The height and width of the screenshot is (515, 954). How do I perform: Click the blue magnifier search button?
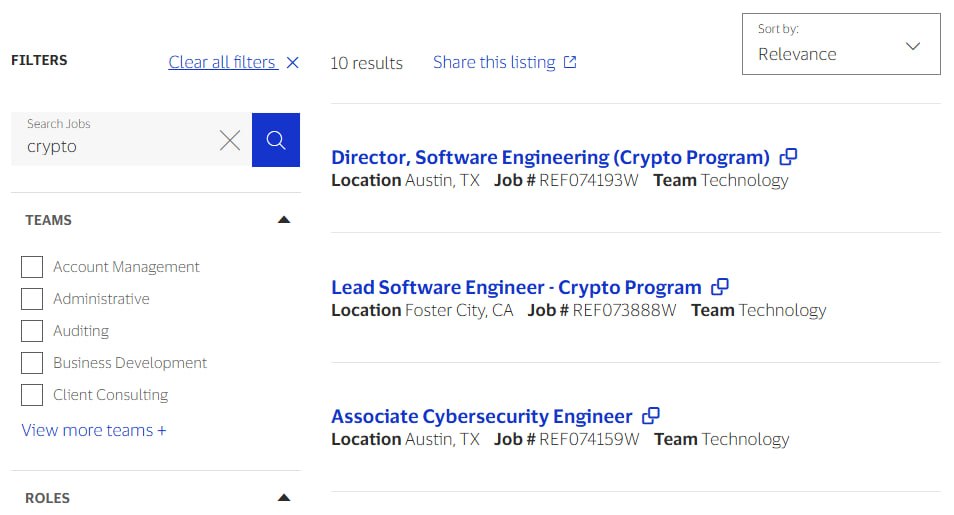pyautogui.click(x=276, y=140)
